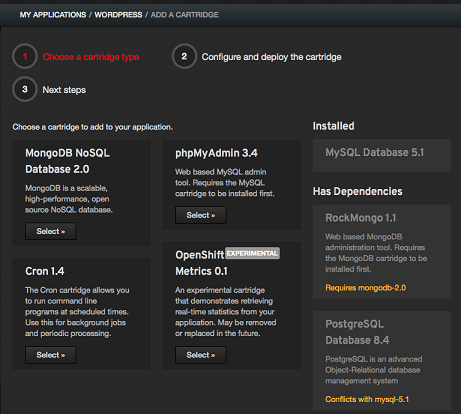
Task: Select the phpMyAdmin 3.4 cartridge
Action: (x=201, y=215)
